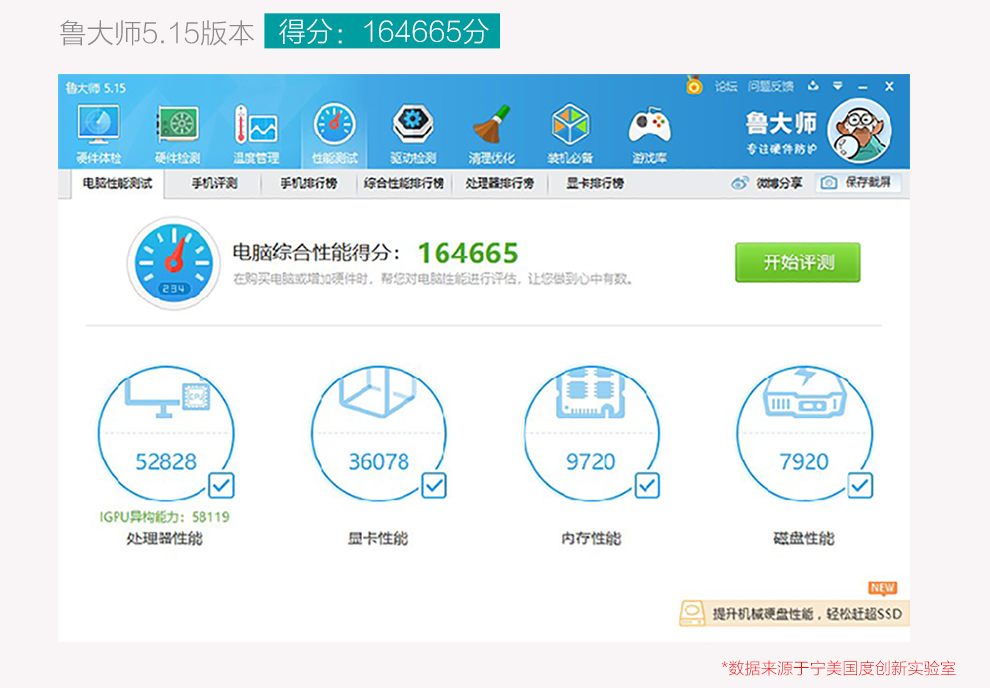Click the processor performance circle 52828
The image size is (990, 688).
(167, 434)
